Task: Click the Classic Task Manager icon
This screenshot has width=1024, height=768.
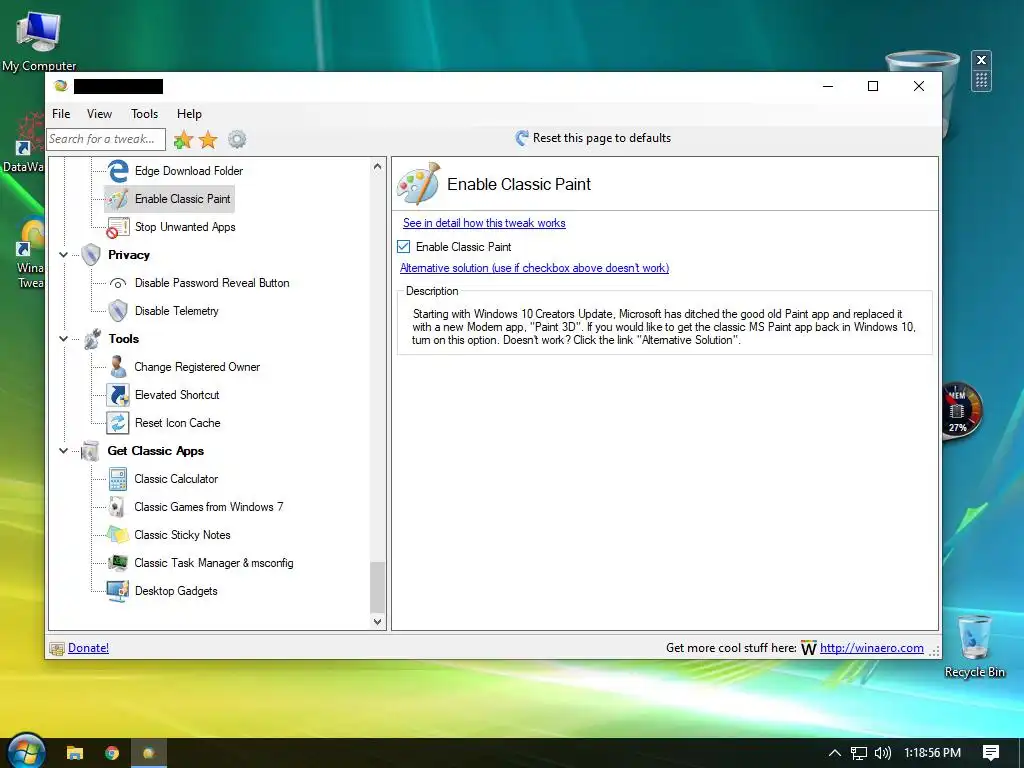Action: point(118,563)
